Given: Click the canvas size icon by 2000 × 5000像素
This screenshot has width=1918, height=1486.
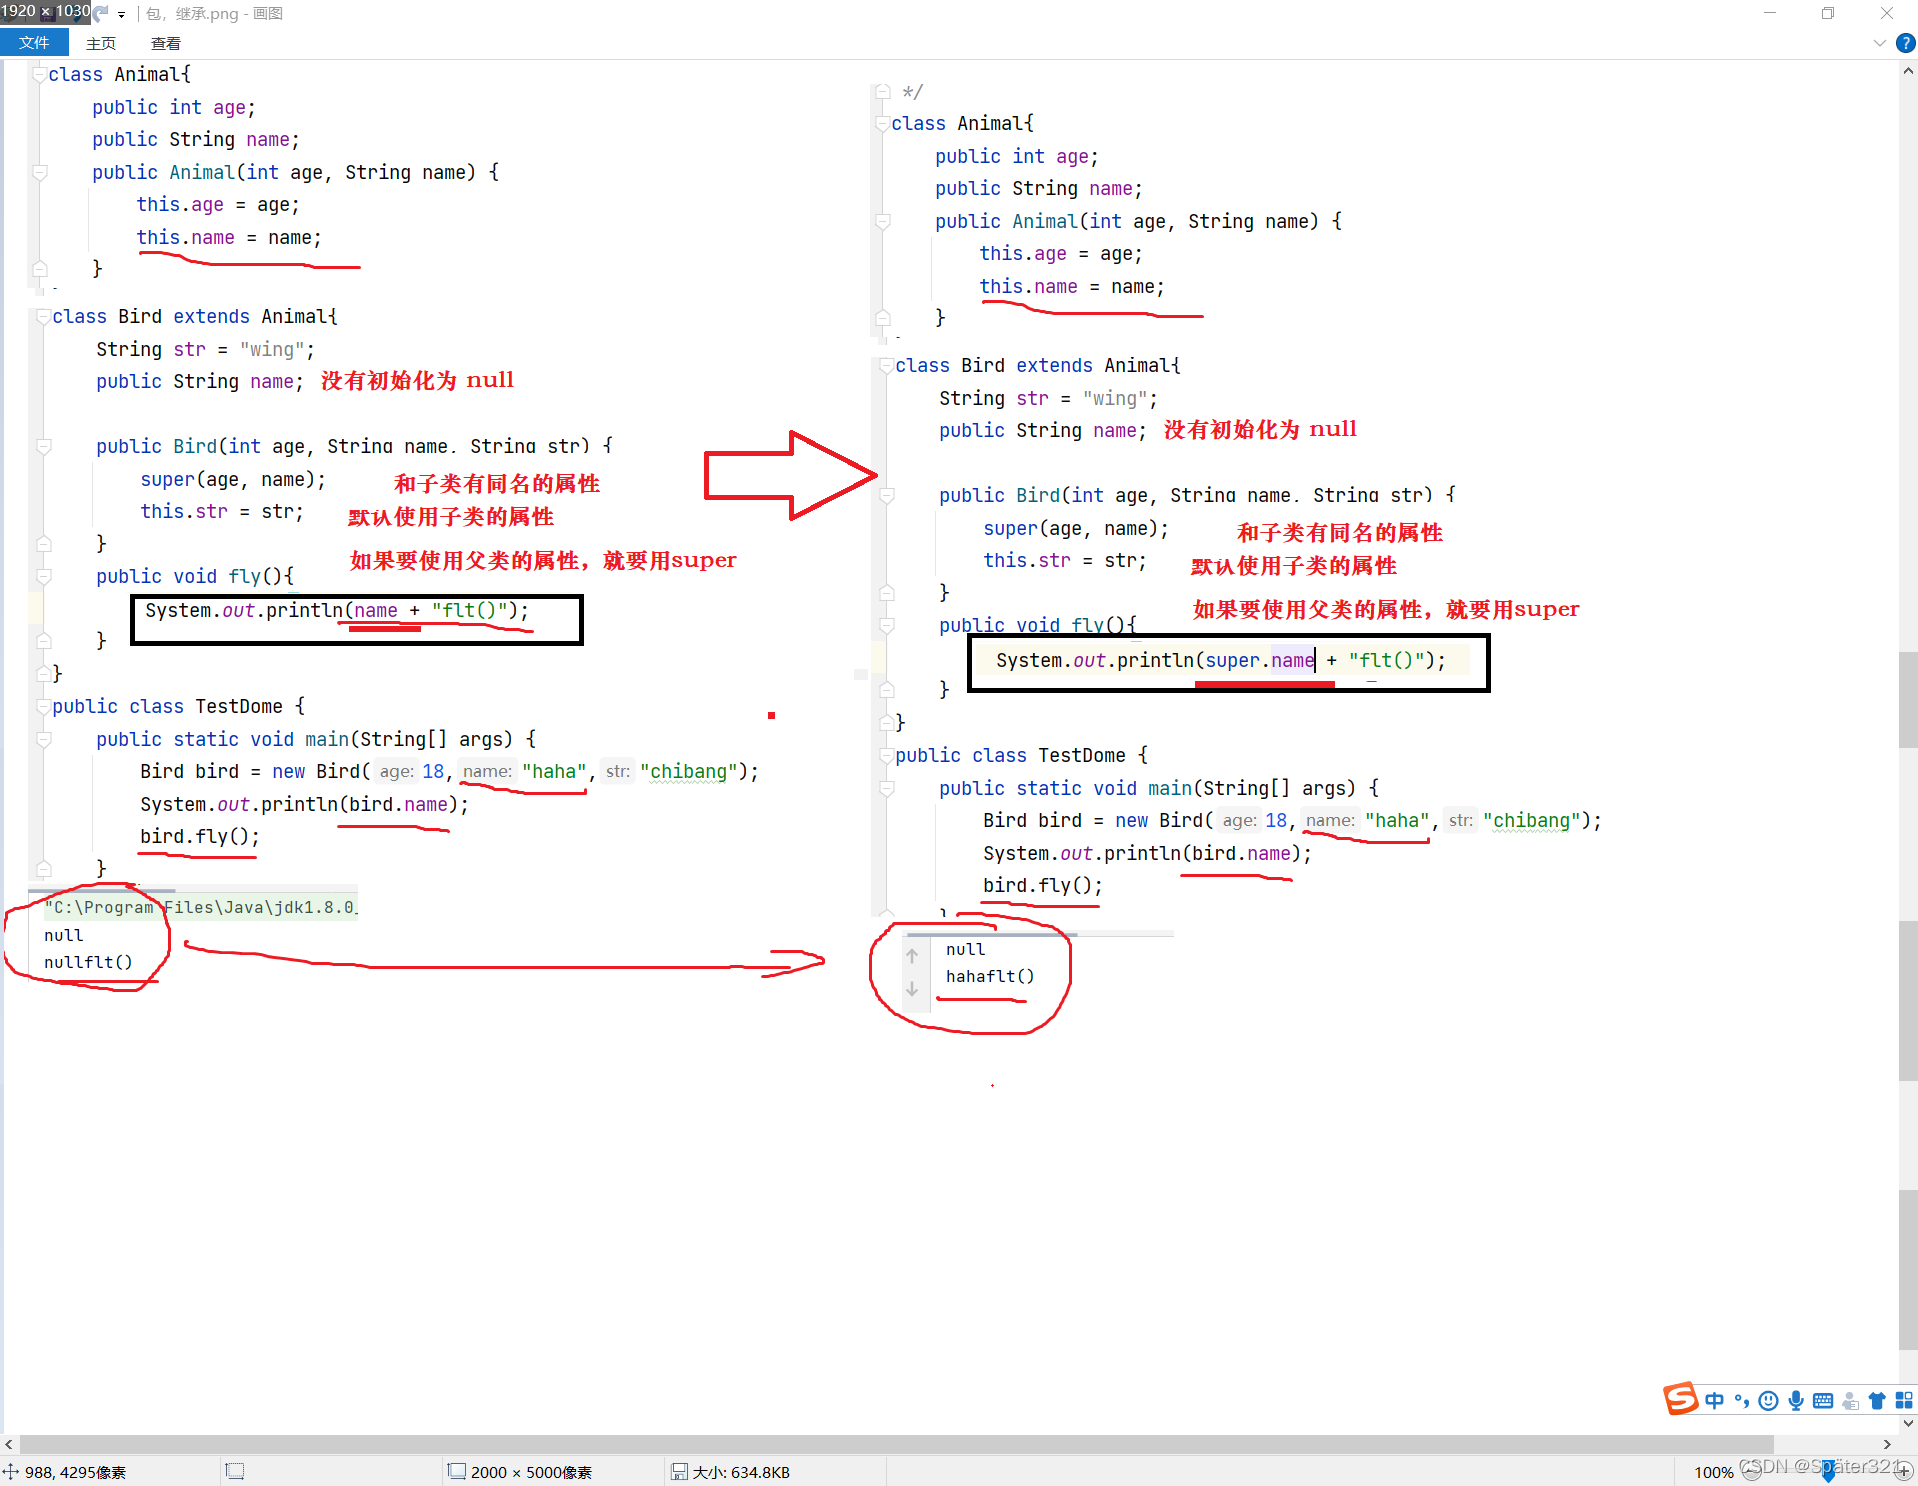Looking at the screenshot, I should 457,1471.
